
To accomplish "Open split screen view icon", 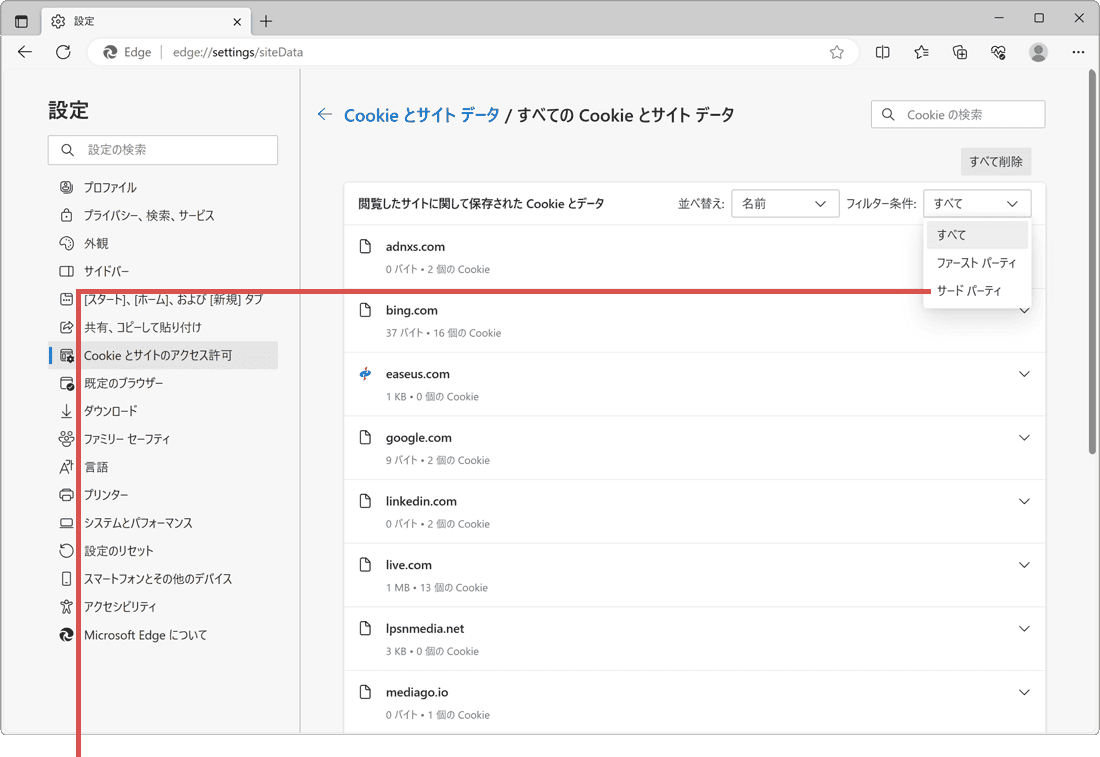I will click(882, 52).
